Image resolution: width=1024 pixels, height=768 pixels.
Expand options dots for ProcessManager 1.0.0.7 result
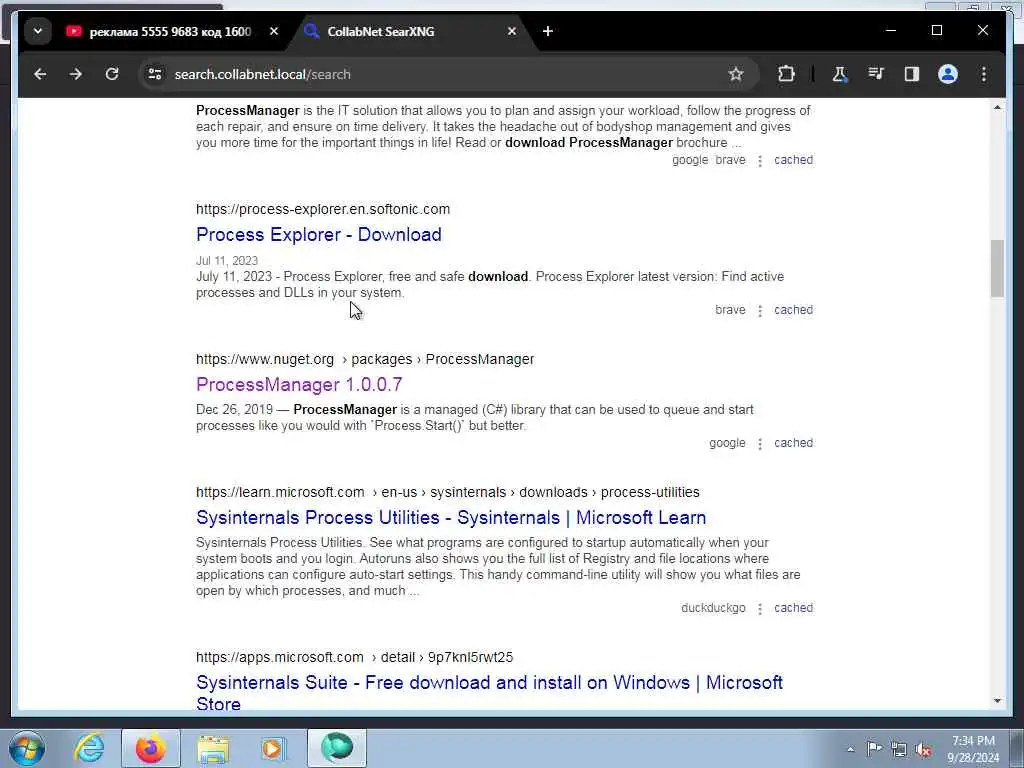point(760,443)
